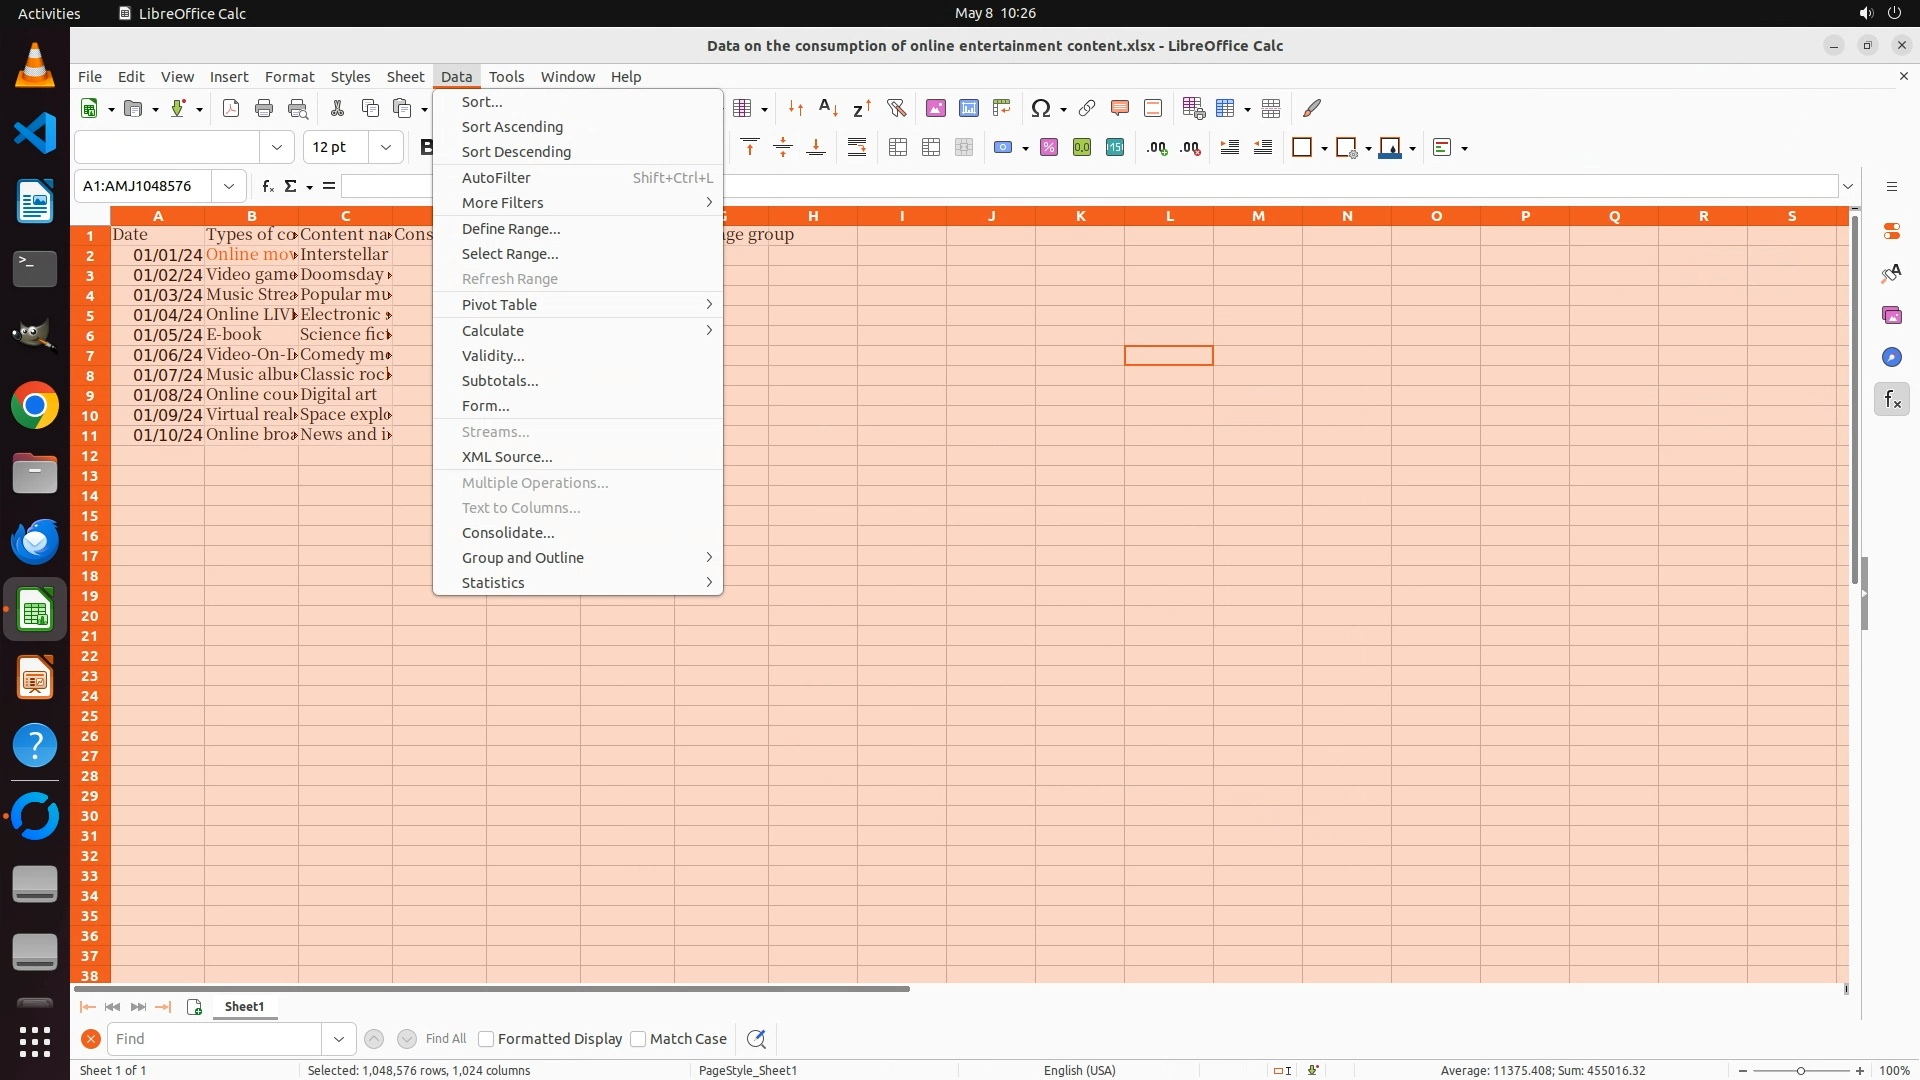
Task: Click the Wrap Text icon
Action: [857, 148]
